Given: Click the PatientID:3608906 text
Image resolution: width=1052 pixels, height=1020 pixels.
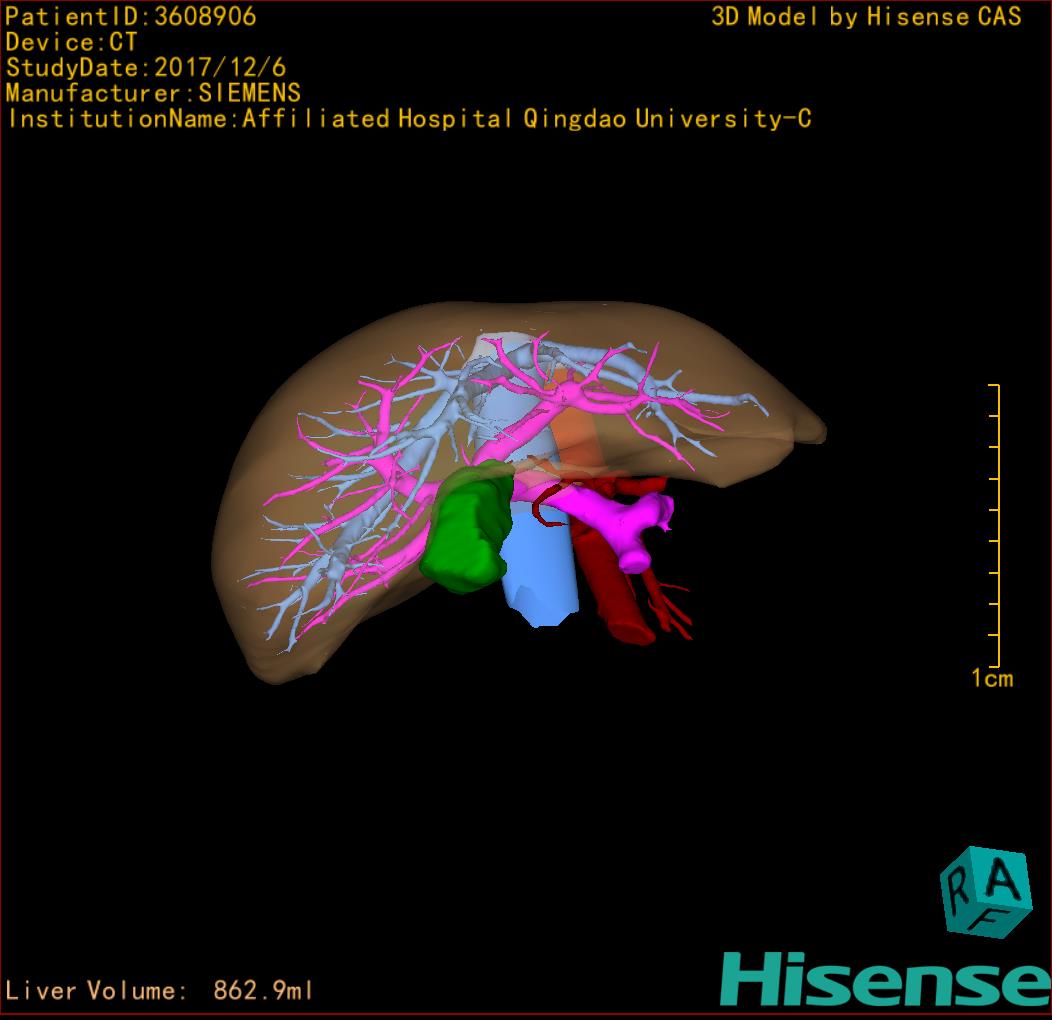Looking at the screenshot, I should coord(131,17).
